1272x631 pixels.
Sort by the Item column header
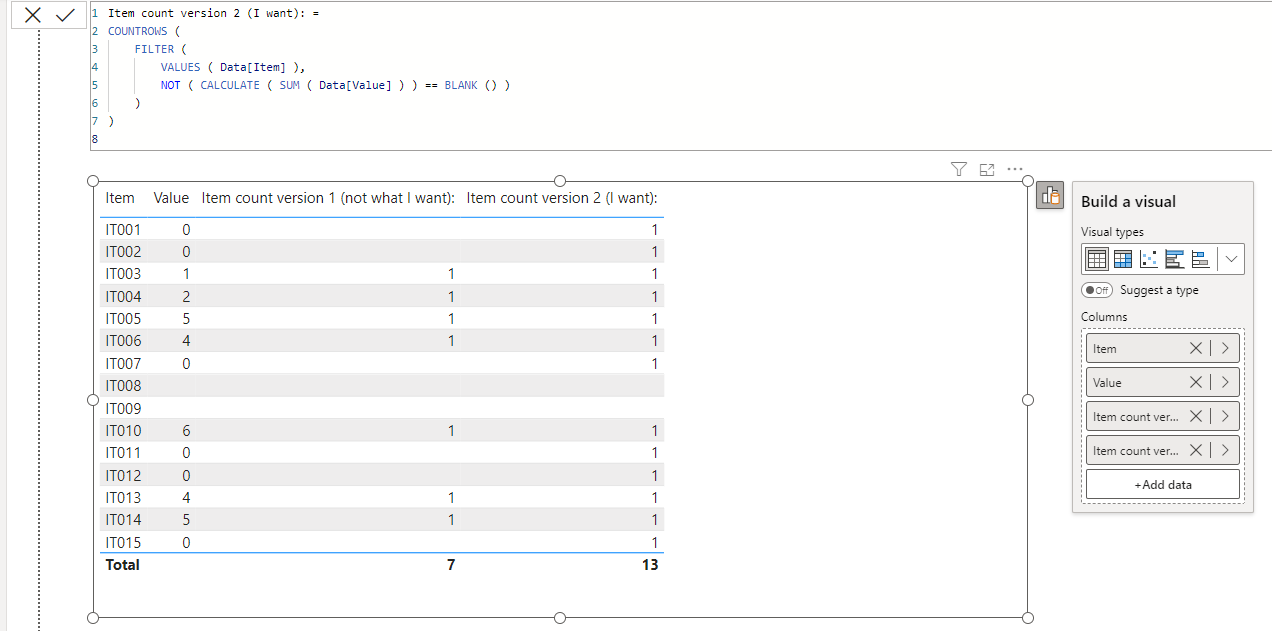(120, 198)
